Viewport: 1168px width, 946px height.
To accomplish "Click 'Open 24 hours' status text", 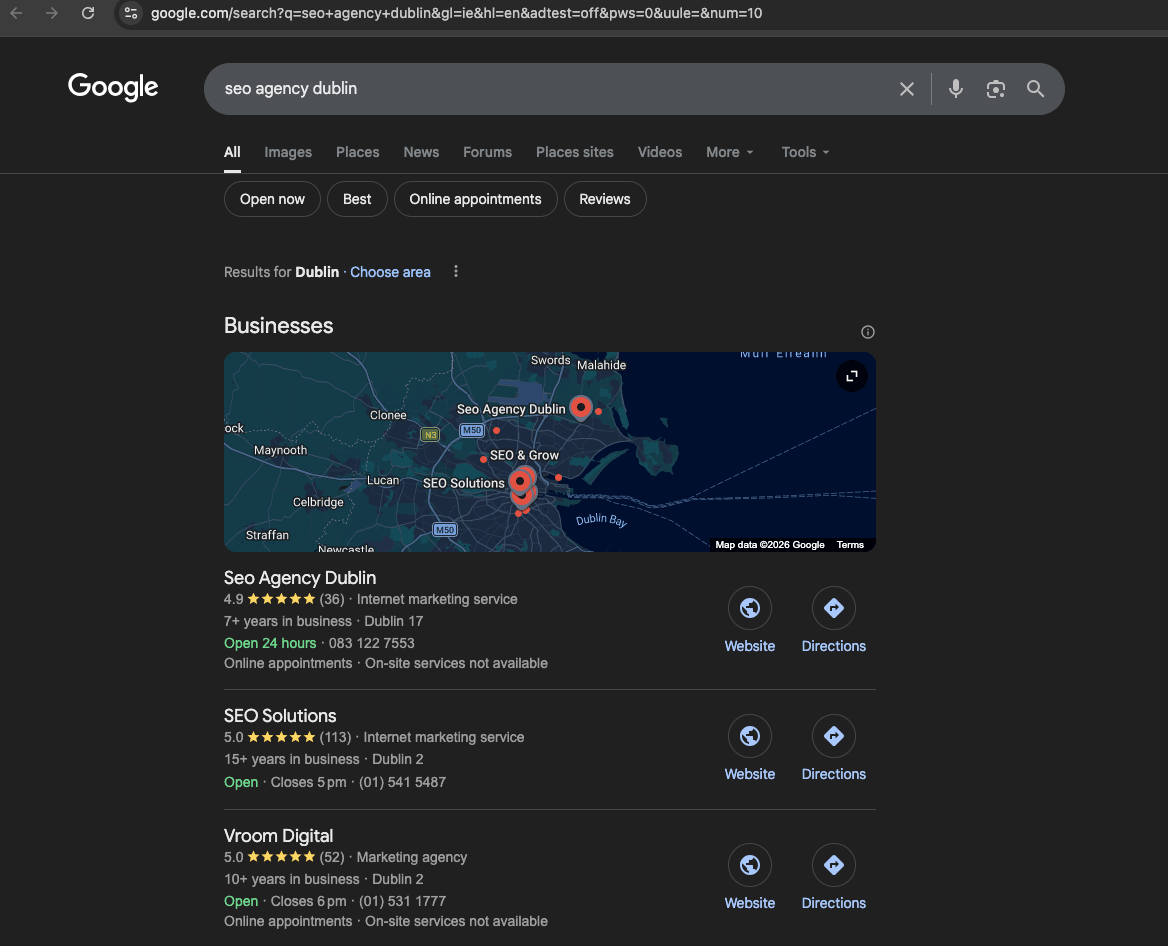I will tap(270, 643).
